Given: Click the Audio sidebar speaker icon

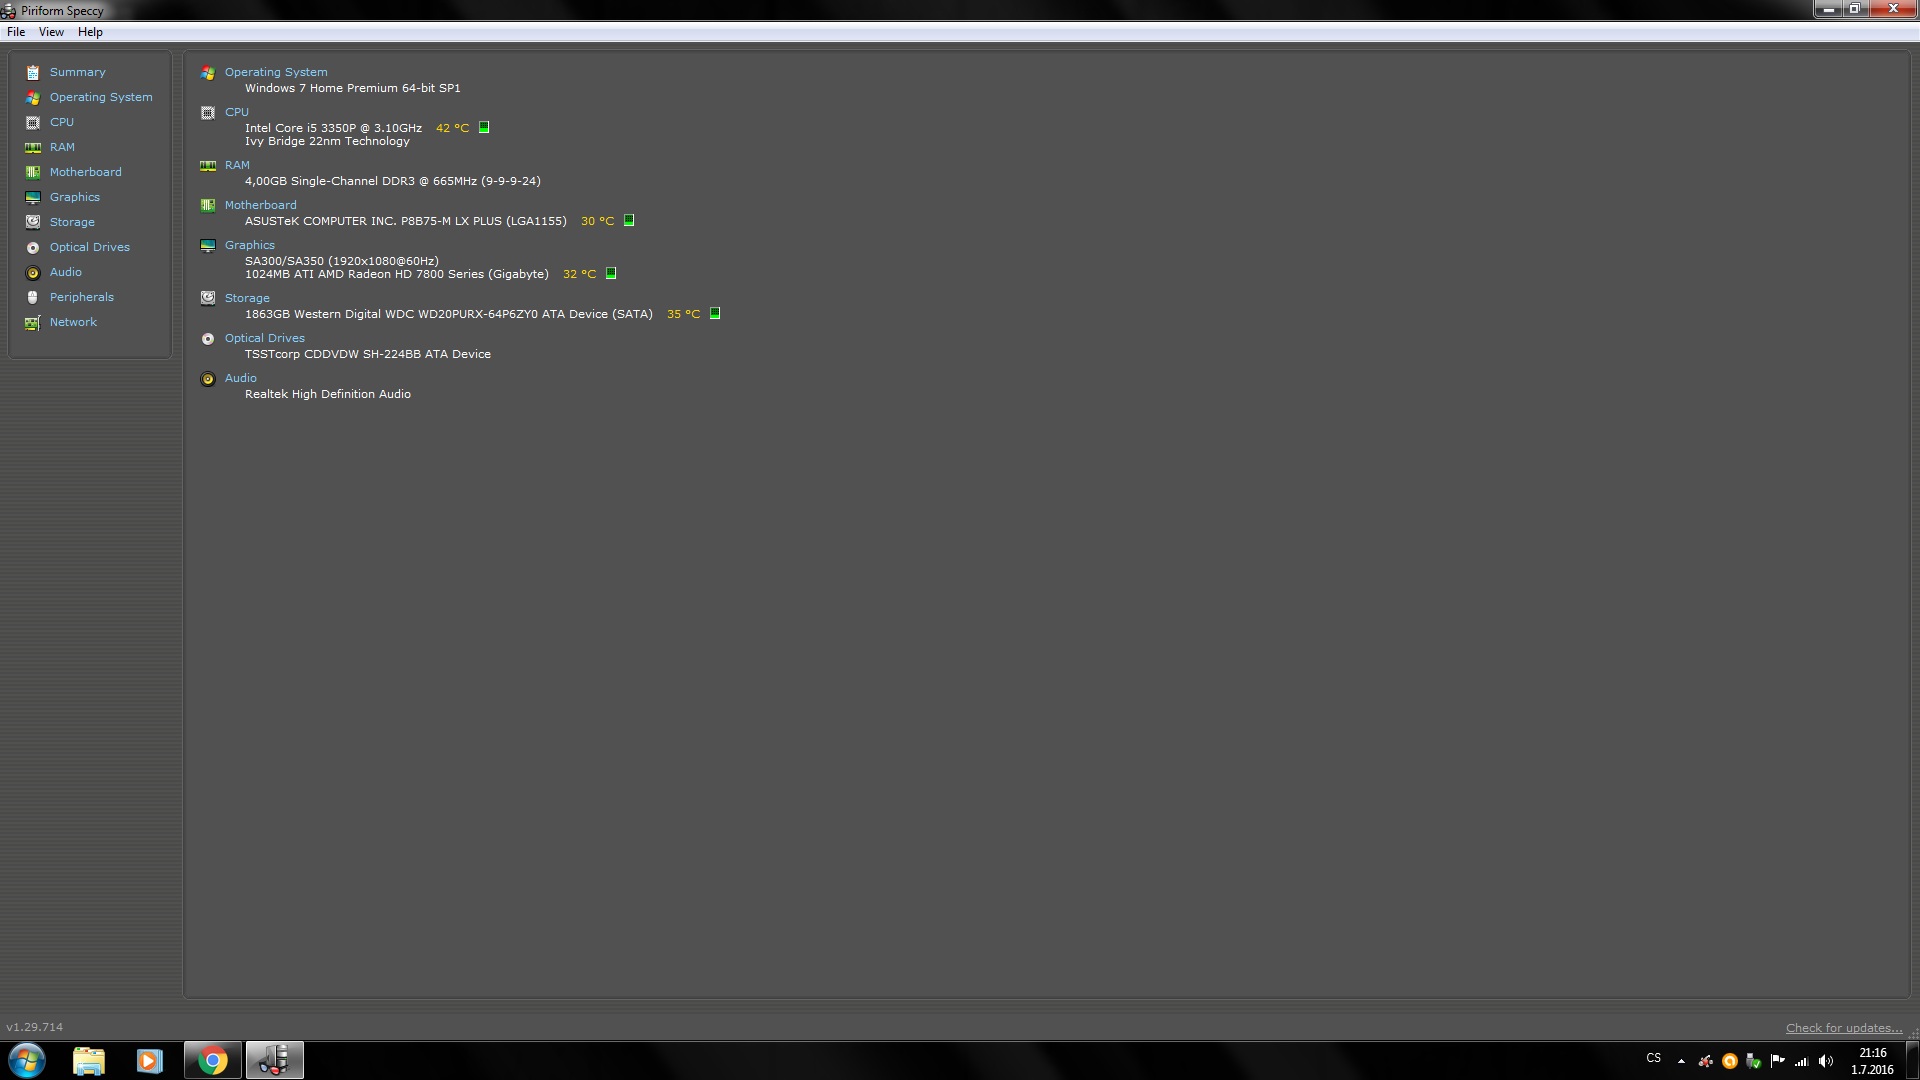Looking at the screenshot, I should 33,272.
